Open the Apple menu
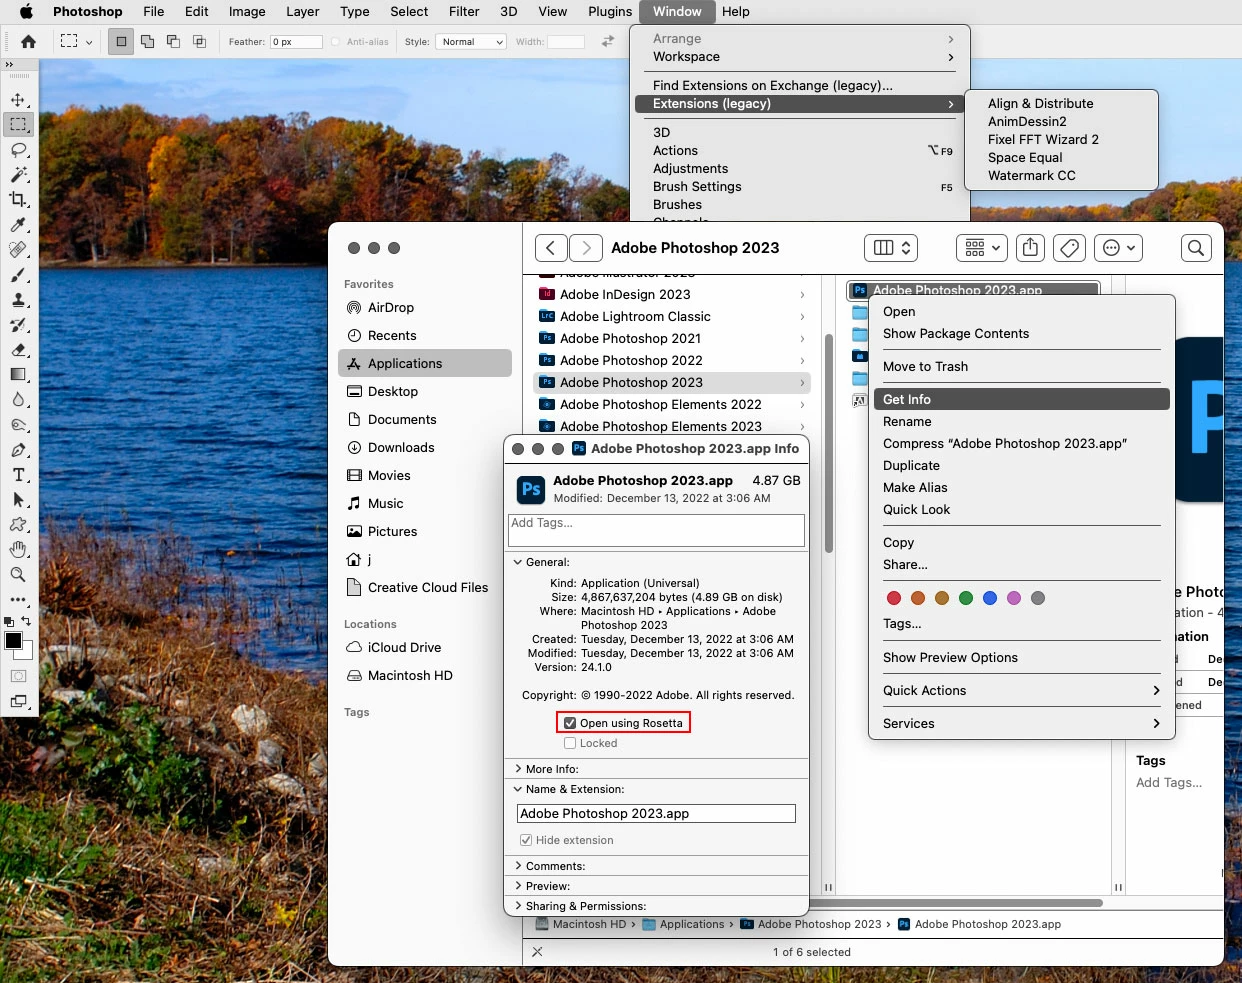Viewport: 1242px width, 983px height. point(27,12)
